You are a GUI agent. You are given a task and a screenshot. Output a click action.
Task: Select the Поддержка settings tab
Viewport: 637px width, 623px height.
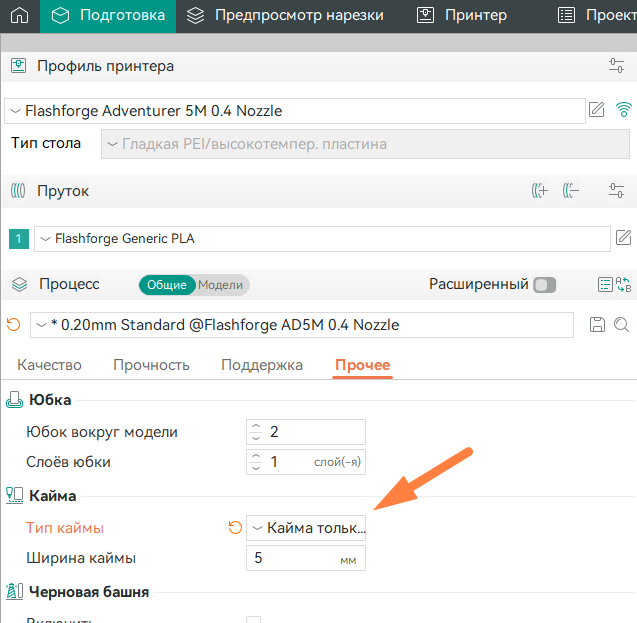pos(262,365)
